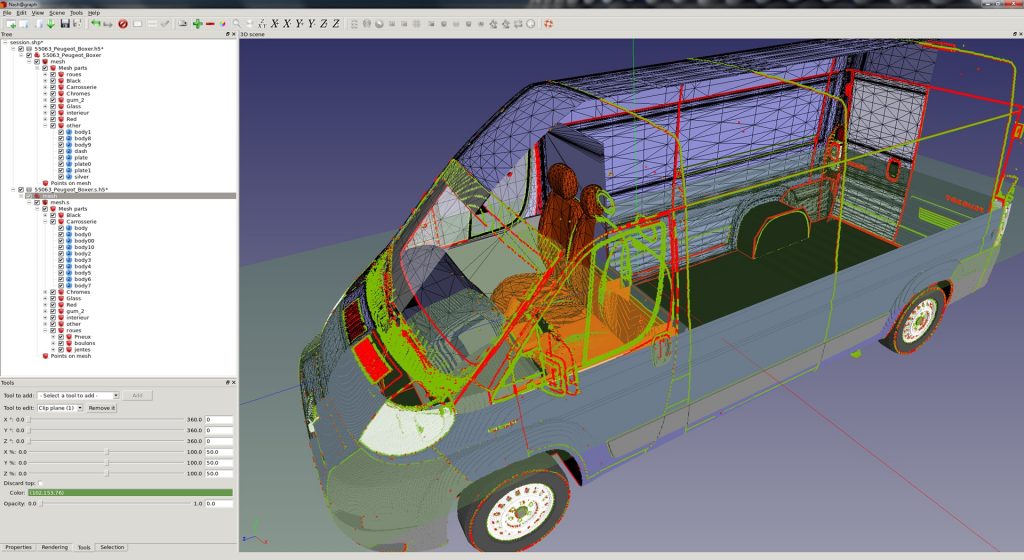Open the Tool to edit Clip plane dropdown
Screen dimensions: 1024x560
point(60,408)
